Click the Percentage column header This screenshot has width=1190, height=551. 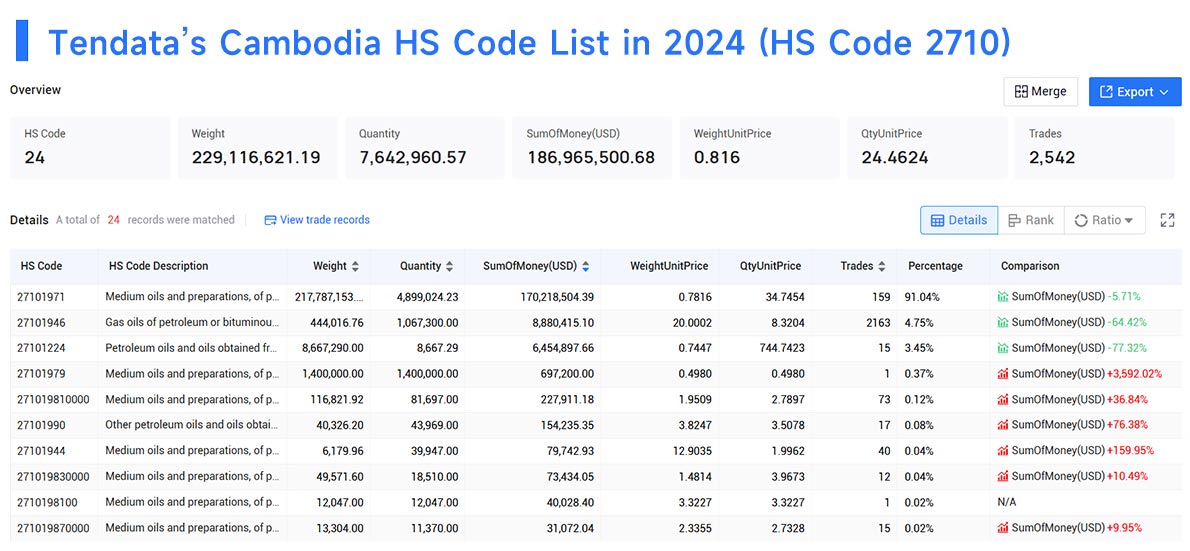(x=935, y=266)
